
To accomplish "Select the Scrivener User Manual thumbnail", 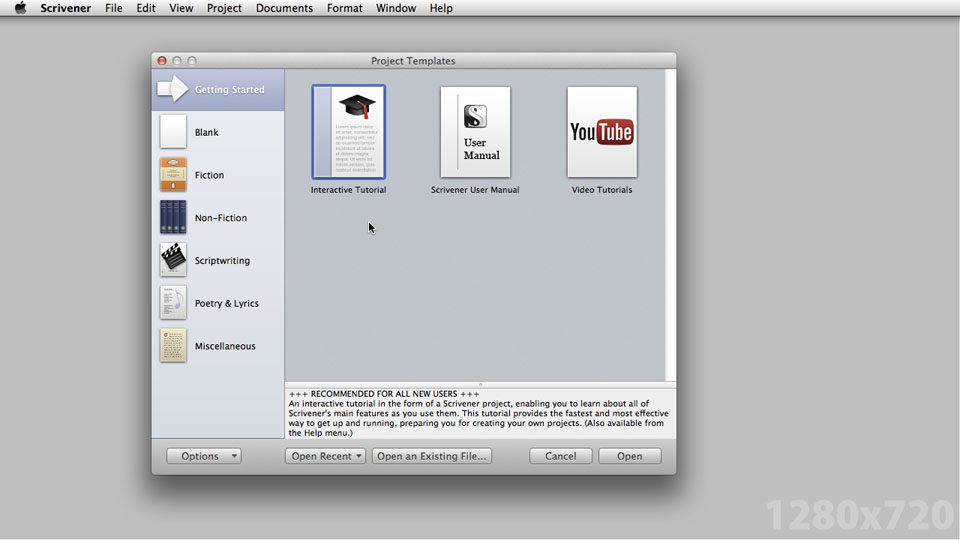I will (475, 132).
